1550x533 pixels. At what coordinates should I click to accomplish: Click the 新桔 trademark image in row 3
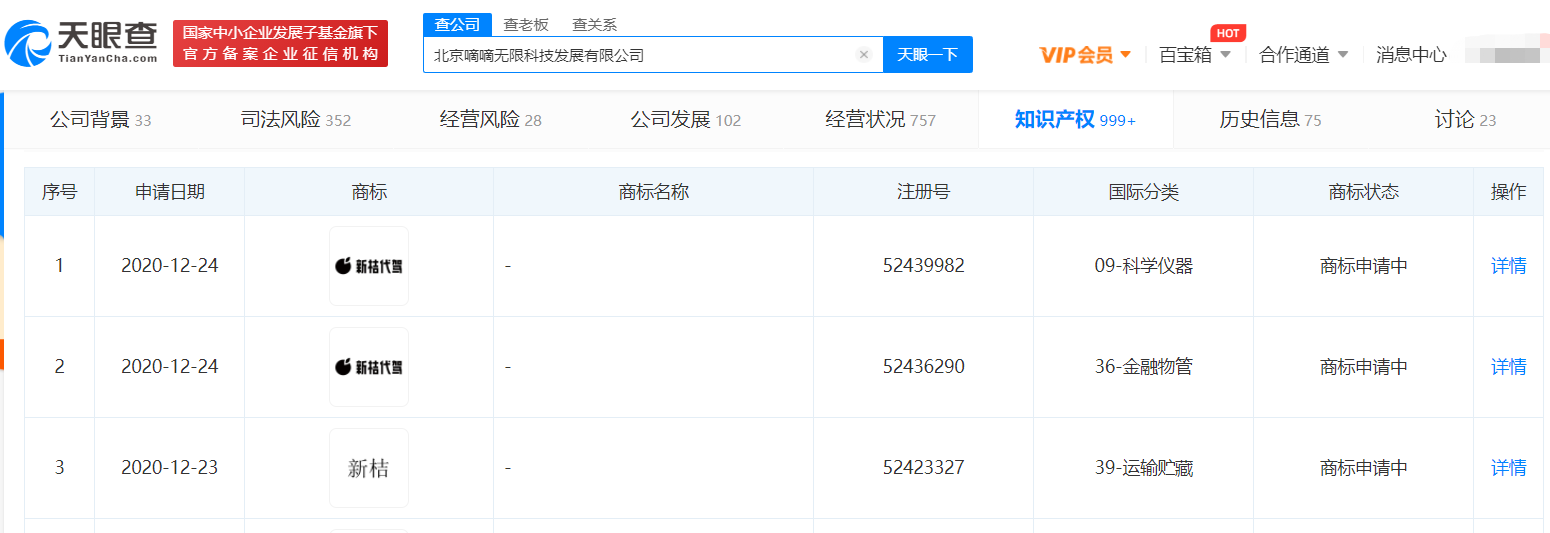pyautogui.click(x=369, y=468)
